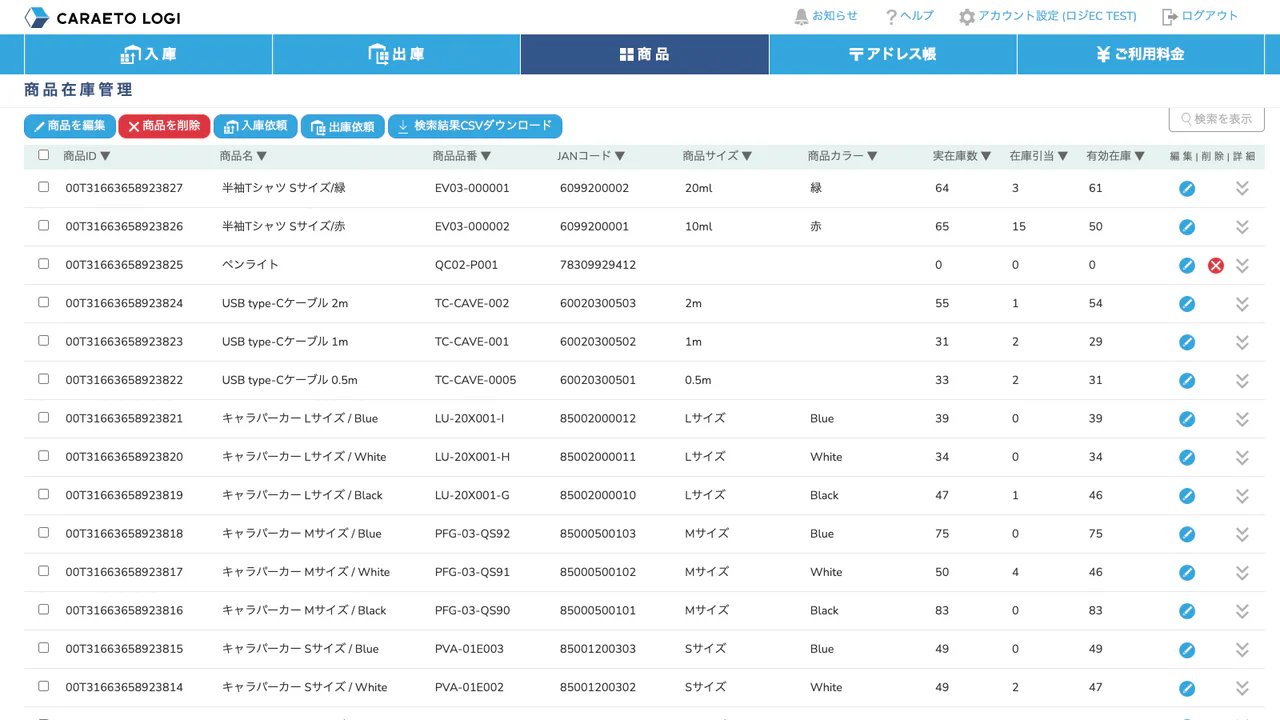Open the ヘルプ help link

[909, 16]
